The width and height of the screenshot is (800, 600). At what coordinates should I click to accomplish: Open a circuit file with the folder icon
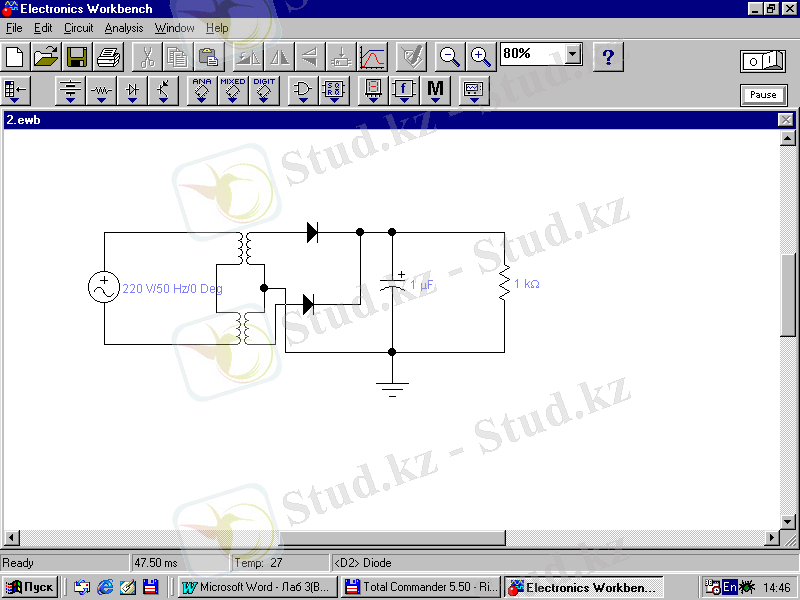(x=46, y=57)
